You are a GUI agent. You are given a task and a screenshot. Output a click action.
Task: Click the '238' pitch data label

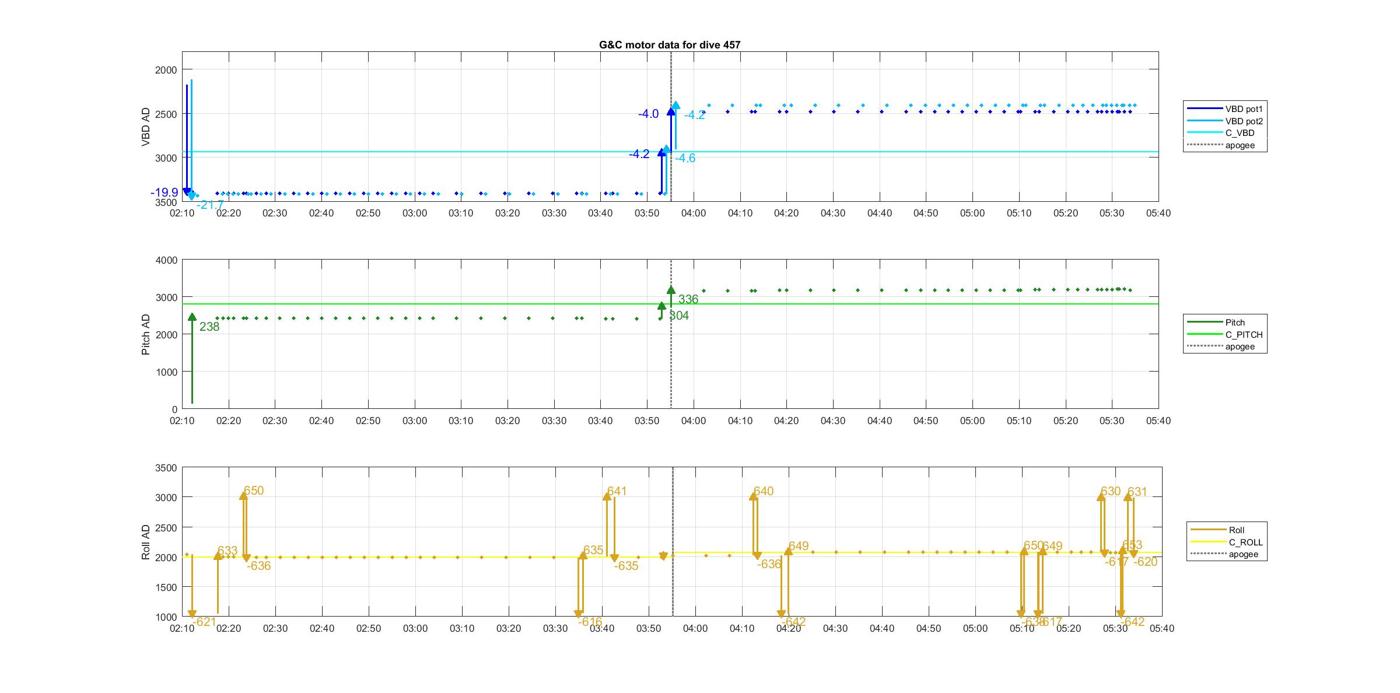point(209,327)
